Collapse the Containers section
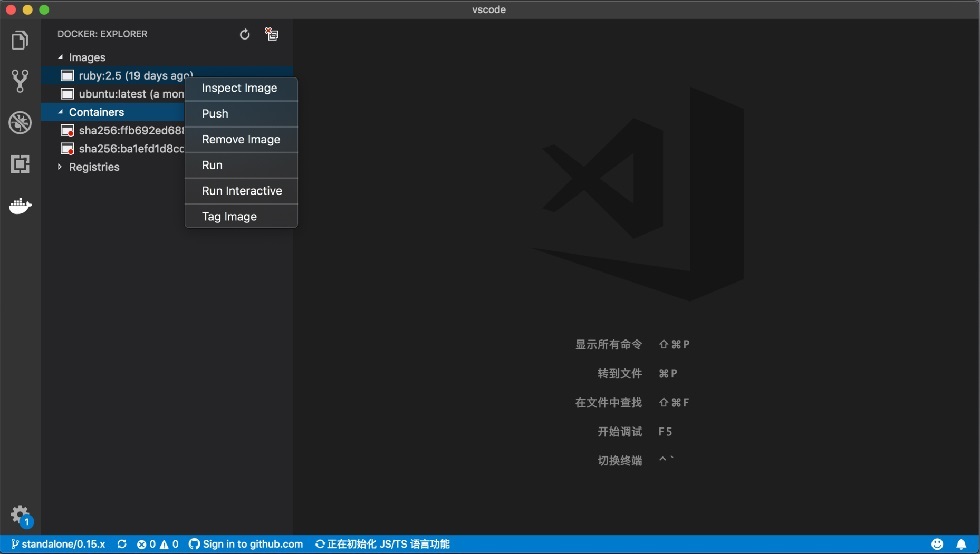The height and width of the screenshot is (554, 980). coord(61,112)
